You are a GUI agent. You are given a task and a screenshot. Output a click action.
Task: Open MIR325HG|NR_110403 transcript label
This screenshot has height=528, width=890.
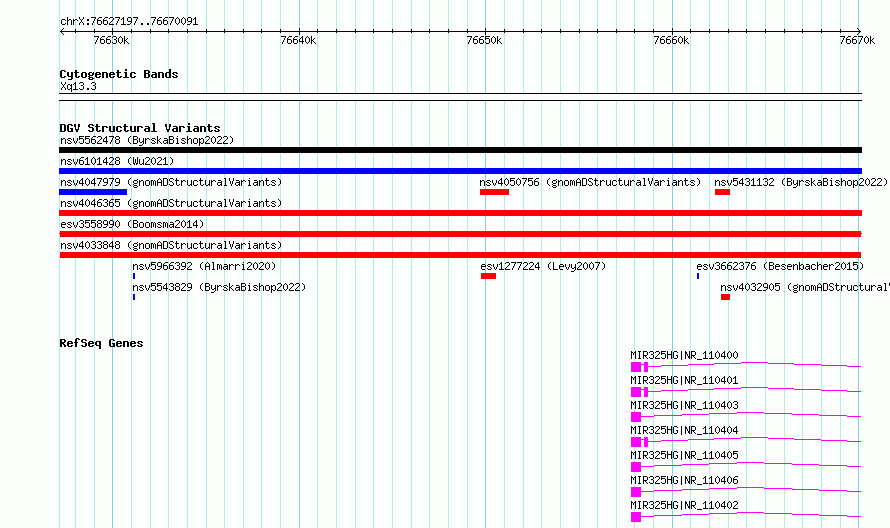click(x=685, y=405)
